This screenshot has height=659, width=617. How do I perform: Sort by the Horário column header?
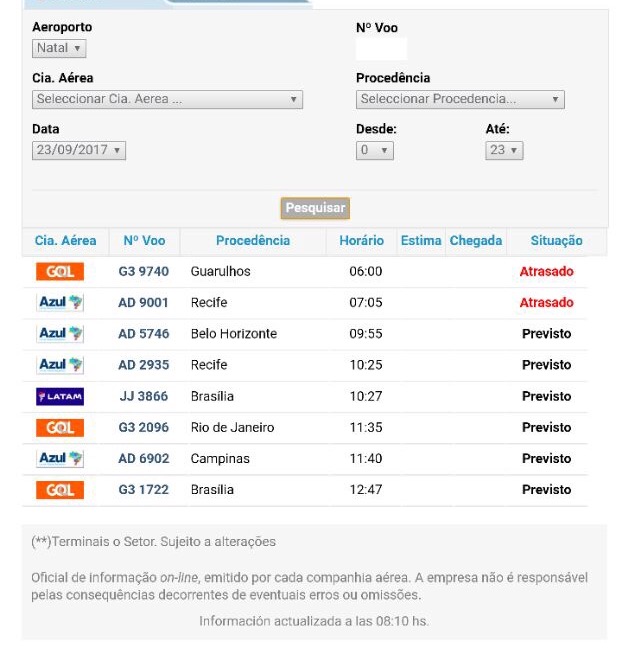(x=361, y=241)
